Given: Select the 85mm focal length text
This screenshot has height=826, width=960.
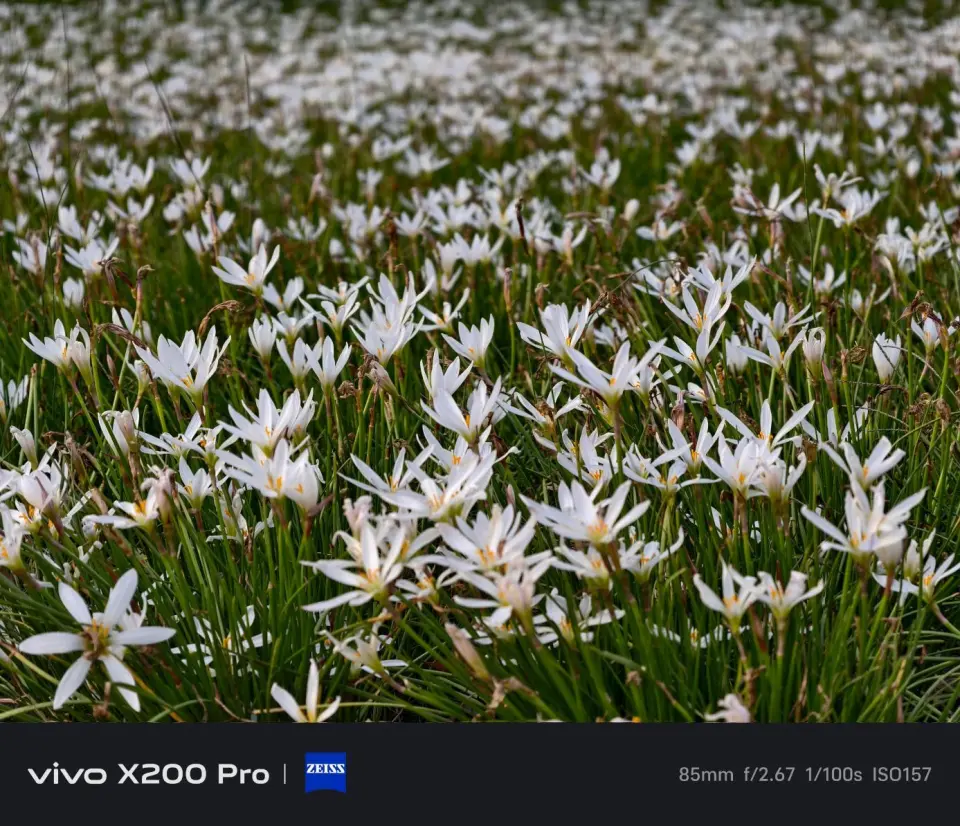Looking at the screenshot, I should 706,774.
